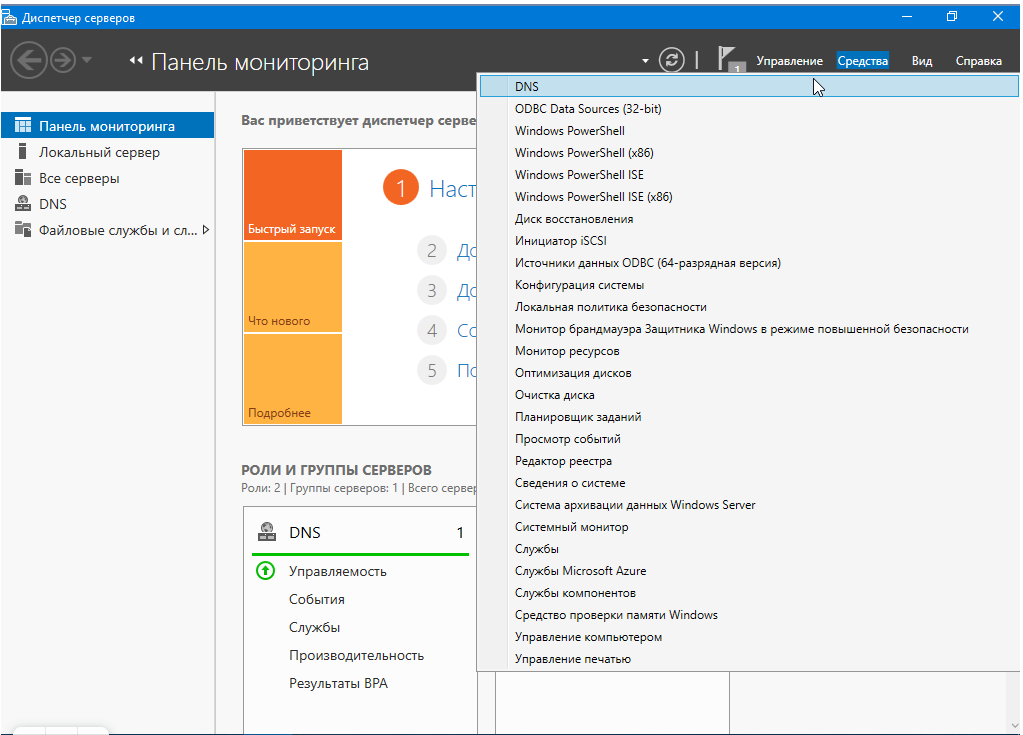Click the Все серверы sidebar icon
The height and width of the screenshot is (735, 1023).
click(23, 177)
